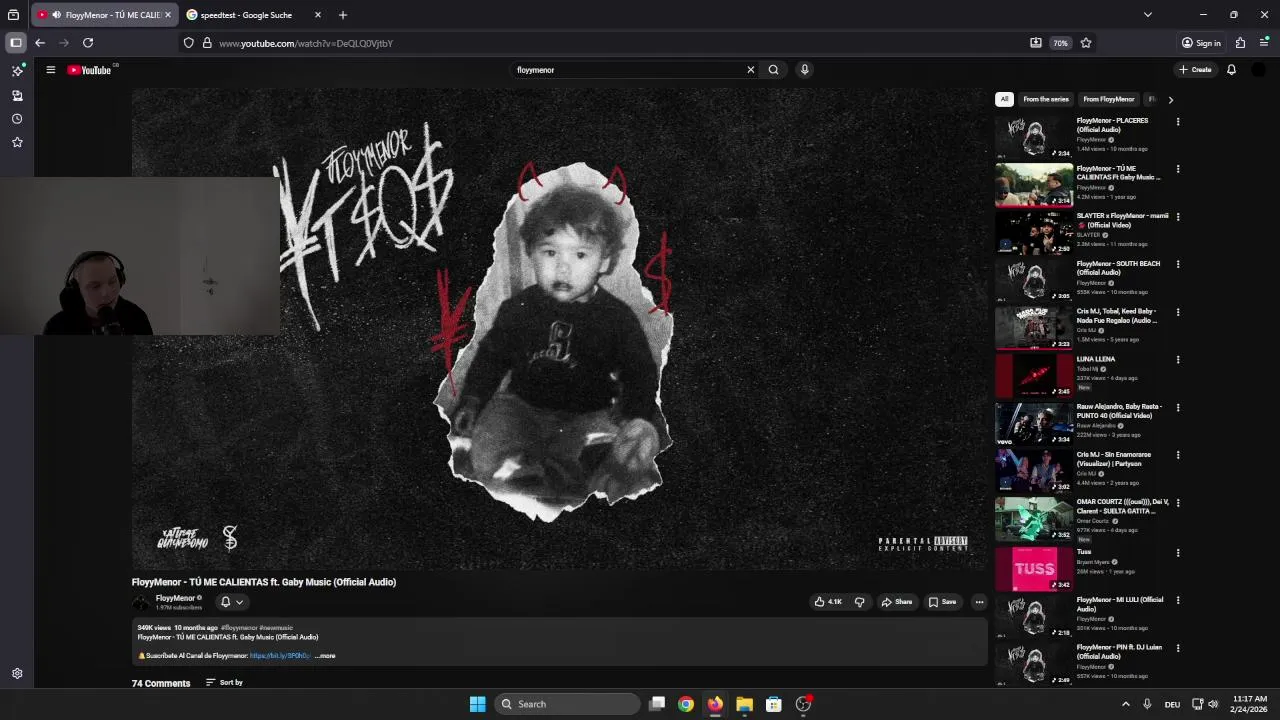Open a new browser tab
1280x720 pixels.
[x=343, y=15]
